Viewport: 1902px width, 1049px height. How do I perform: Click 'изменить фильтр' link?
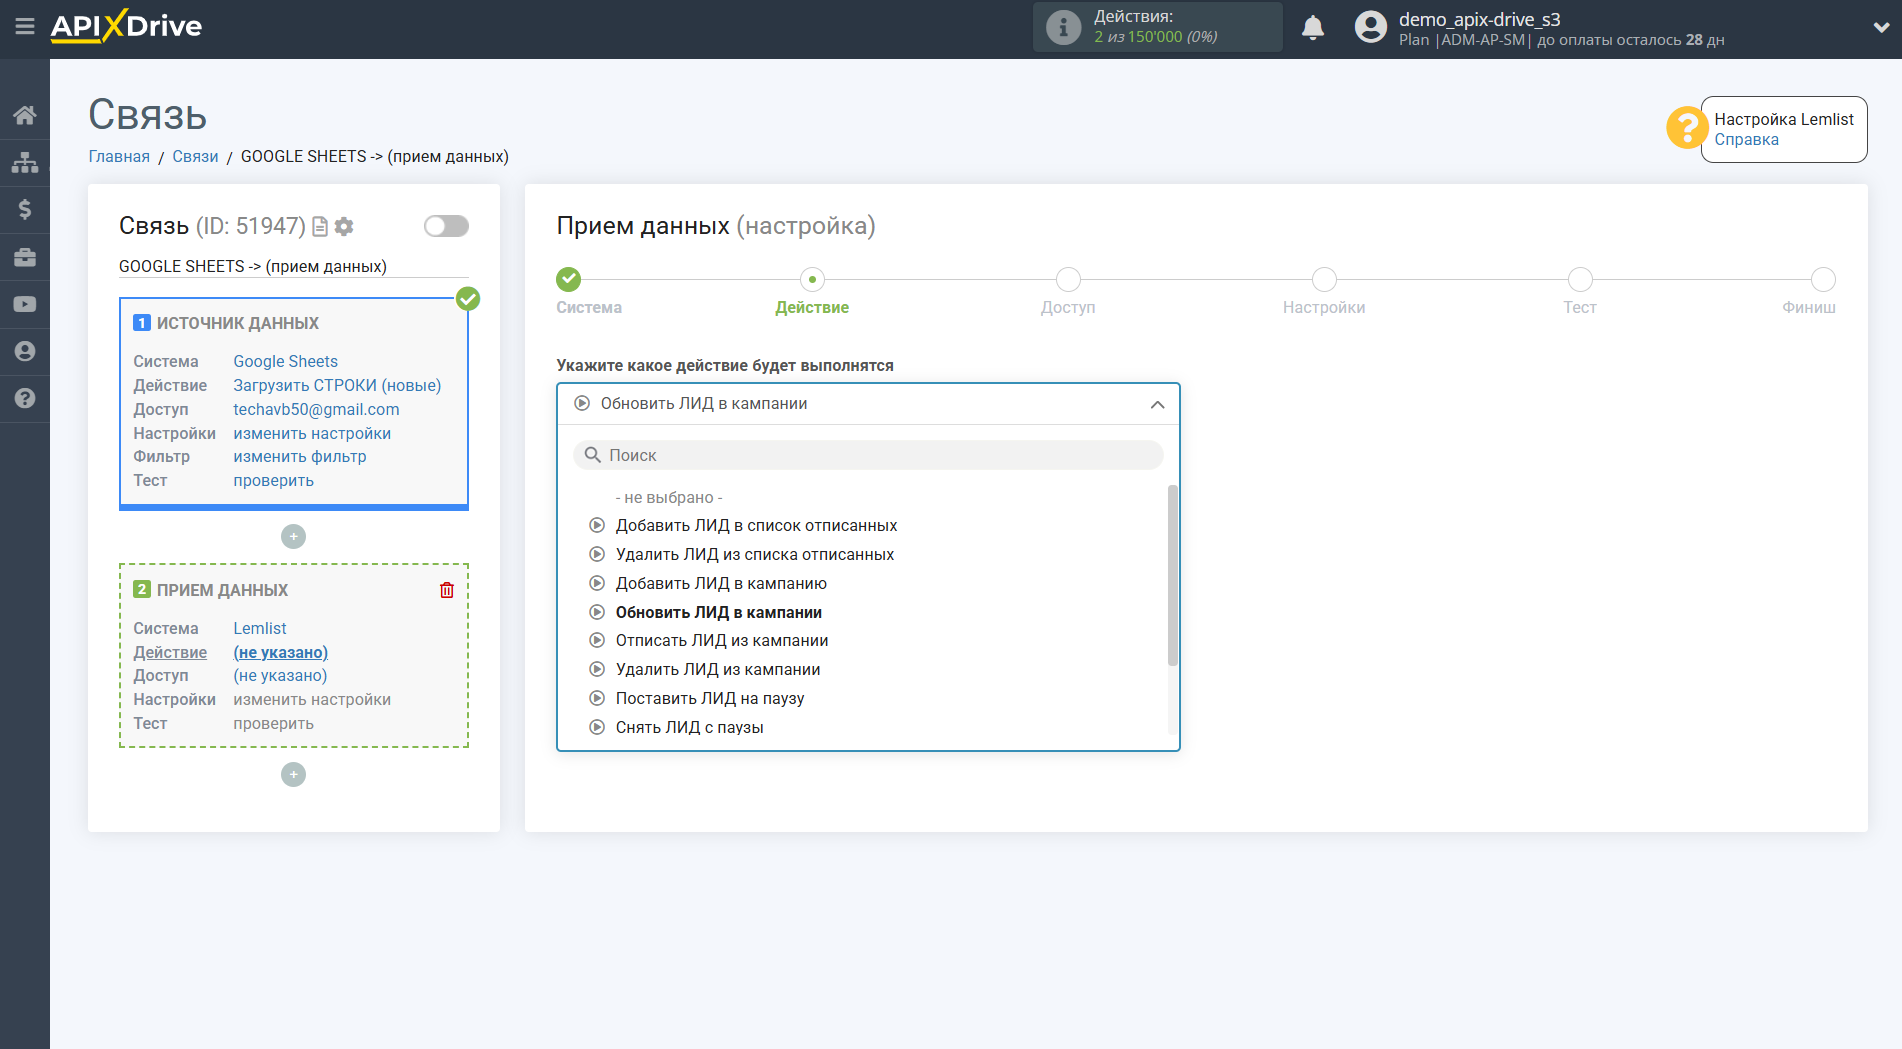pos(300,457)
